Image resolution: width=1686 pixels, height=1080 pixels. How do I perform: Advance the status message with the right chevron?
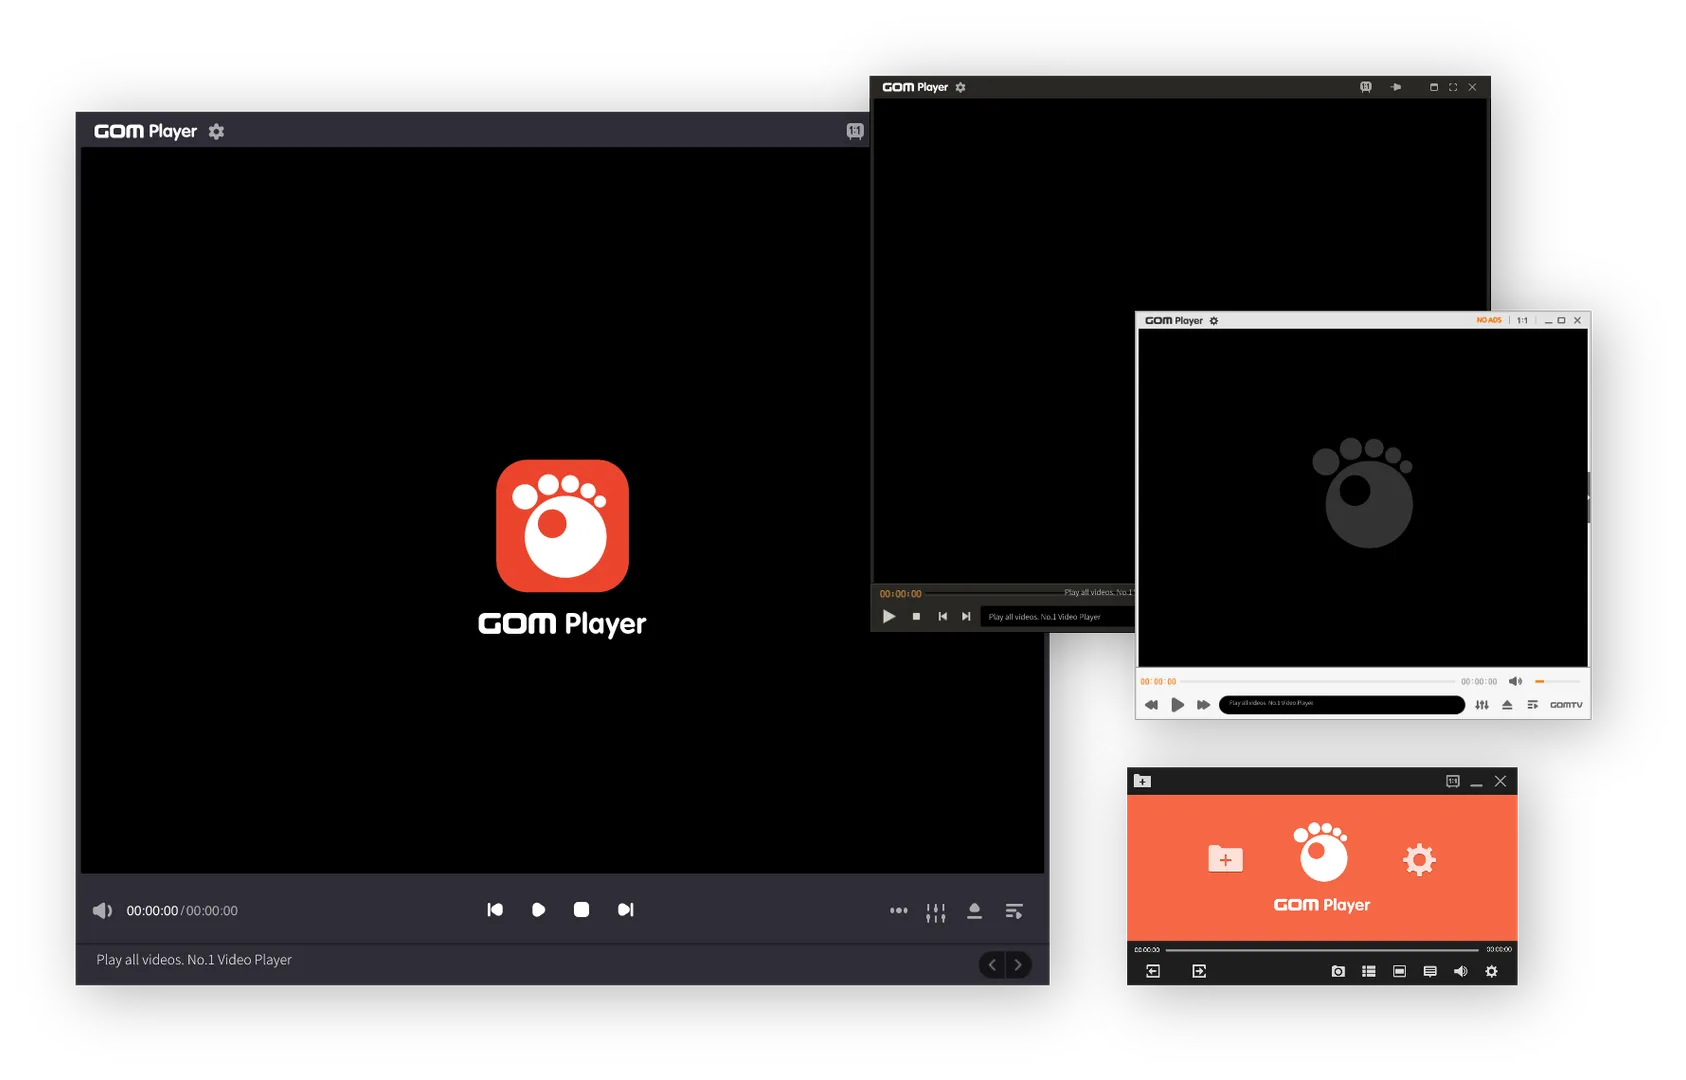pyautogui.click(x=1018, y=964)
